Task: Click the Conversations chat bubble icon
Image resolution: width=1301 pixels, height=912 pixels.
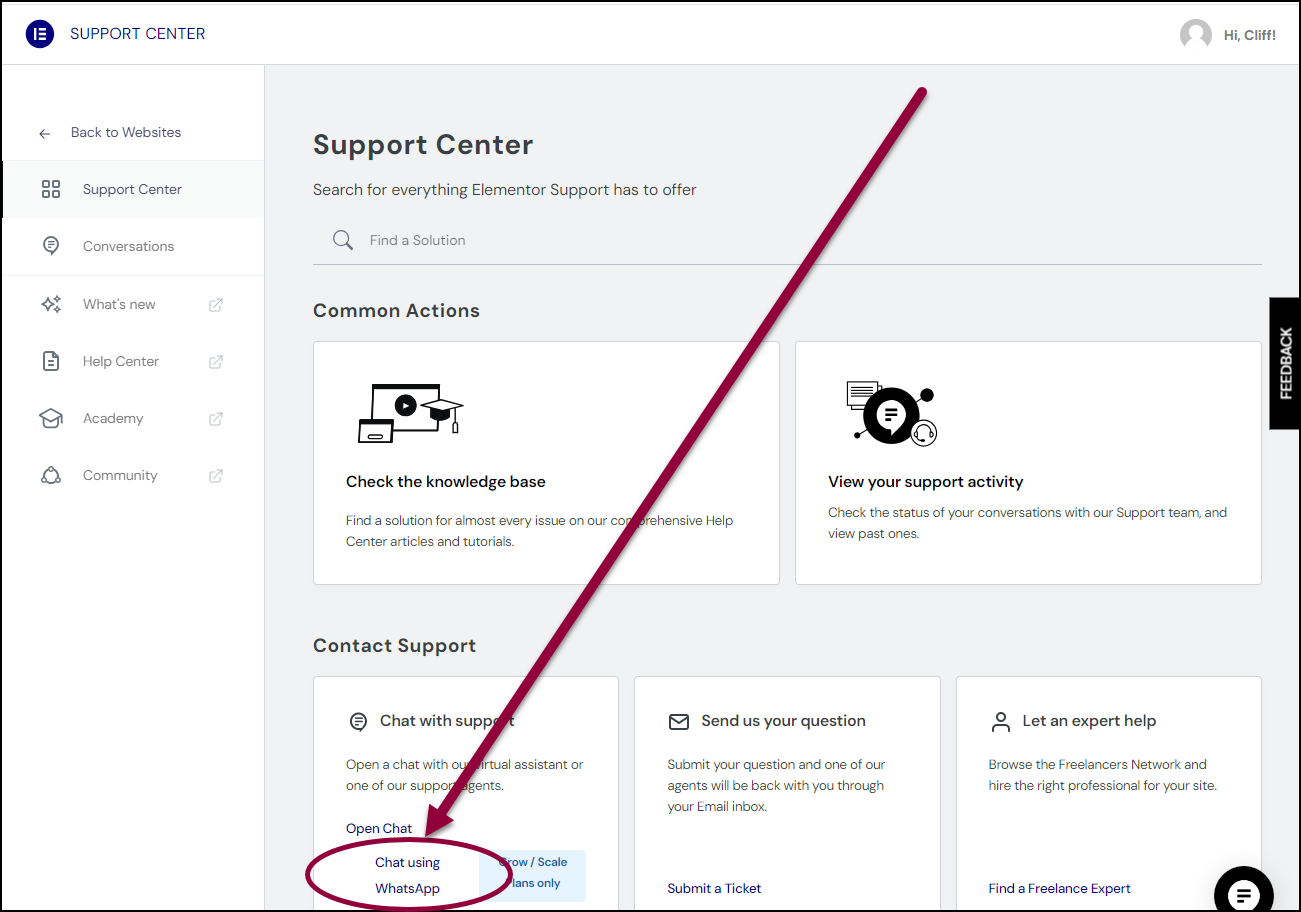Action: [51, 246]
